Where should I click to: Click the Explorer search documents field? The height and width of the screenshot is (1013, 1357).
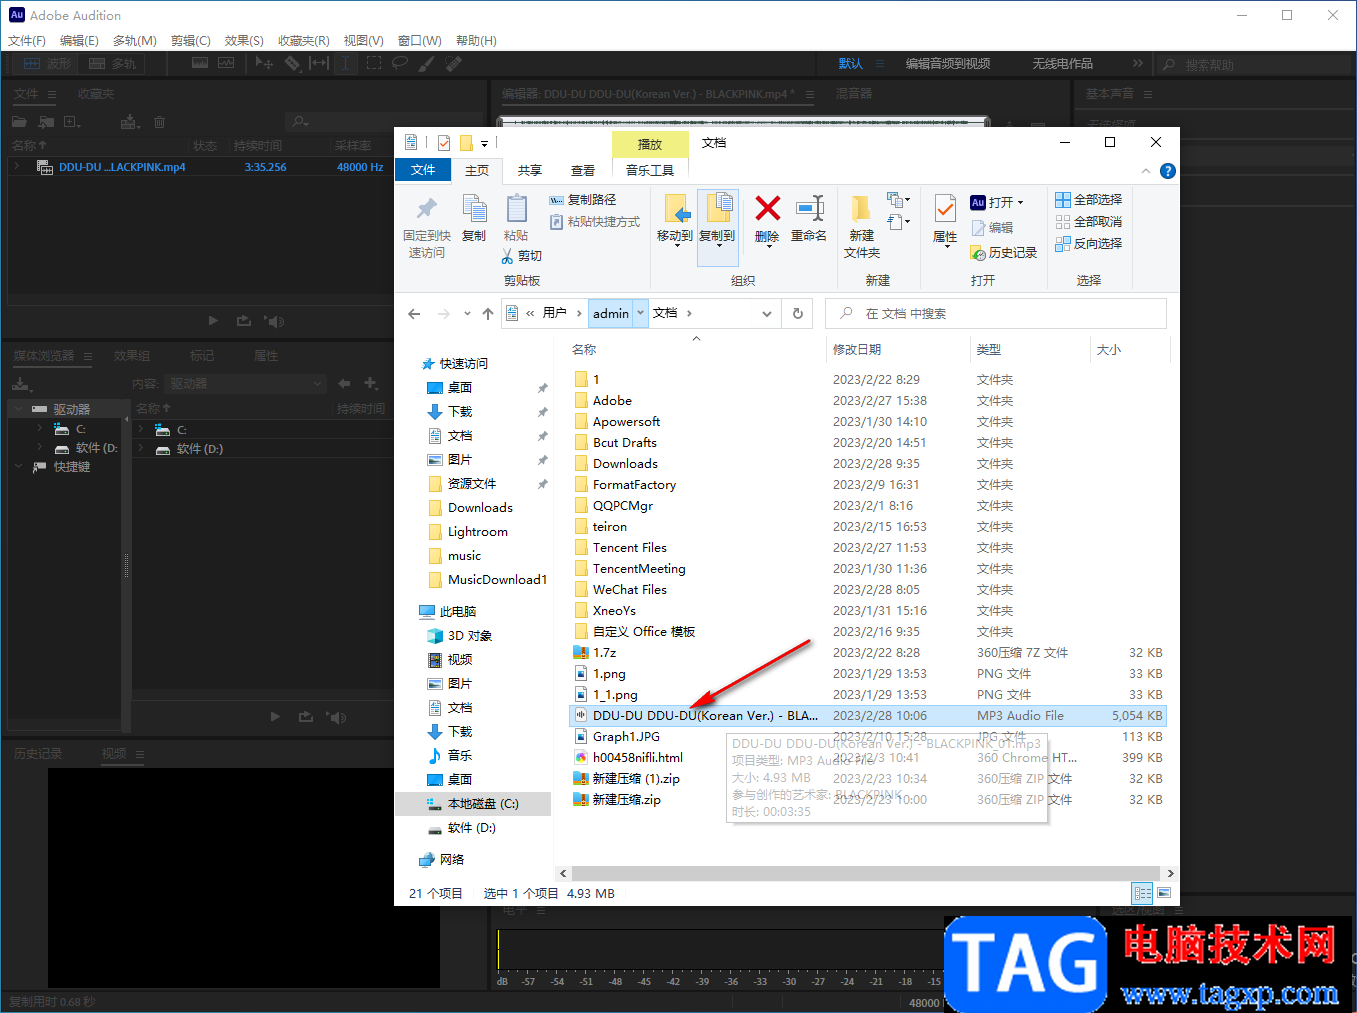click(x=996, y=313)
